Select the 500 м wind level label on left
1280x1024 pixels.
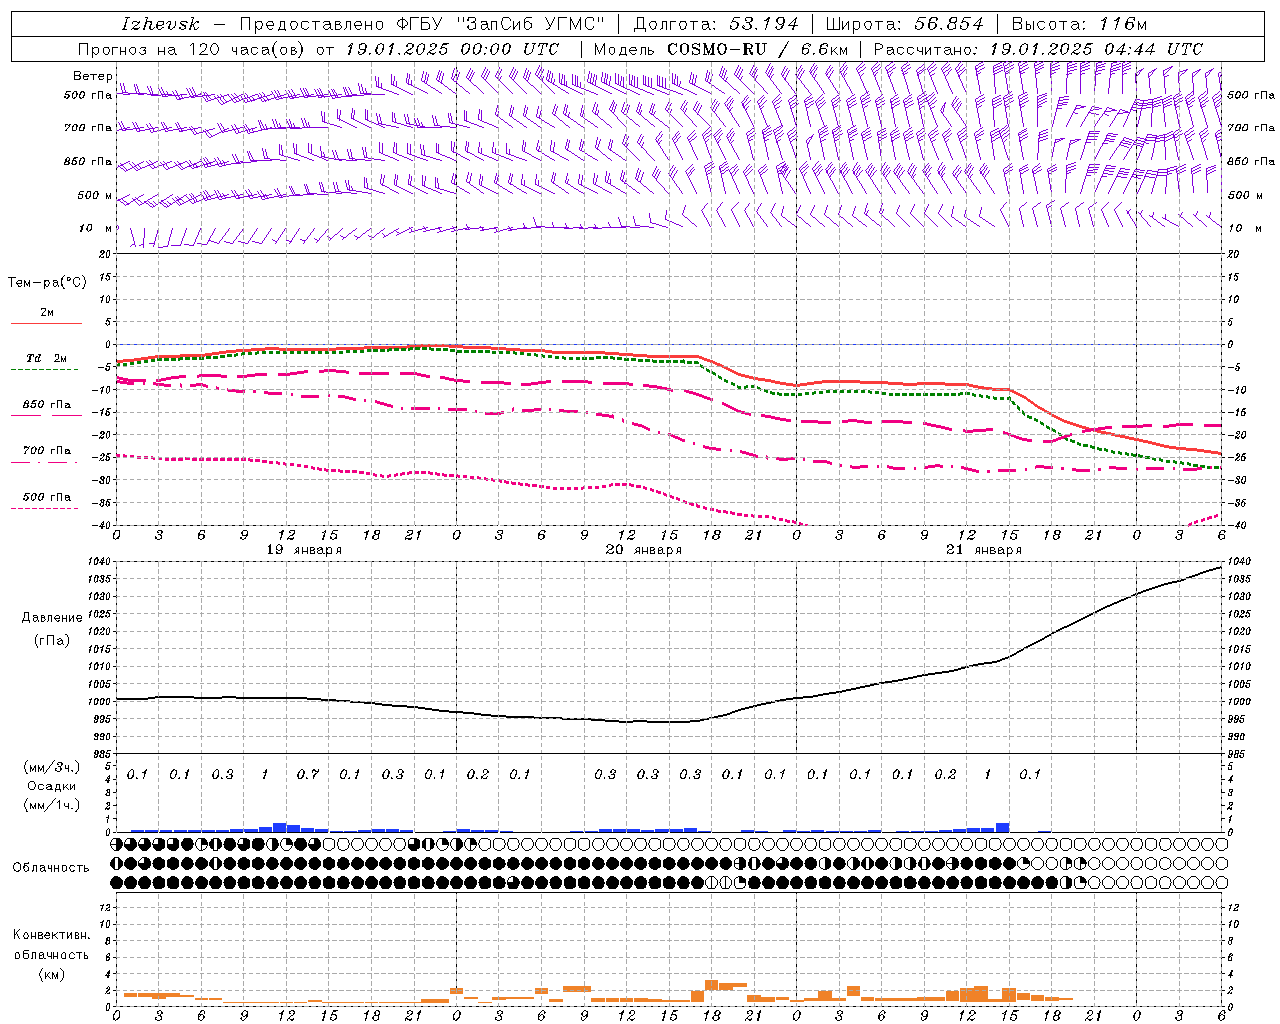tap(95, 195)
